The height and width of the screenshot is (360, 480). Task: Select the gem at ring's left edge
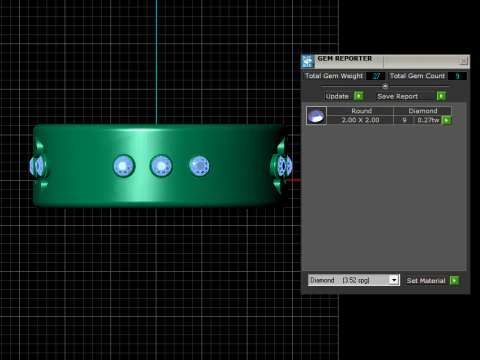pos(37,166)
